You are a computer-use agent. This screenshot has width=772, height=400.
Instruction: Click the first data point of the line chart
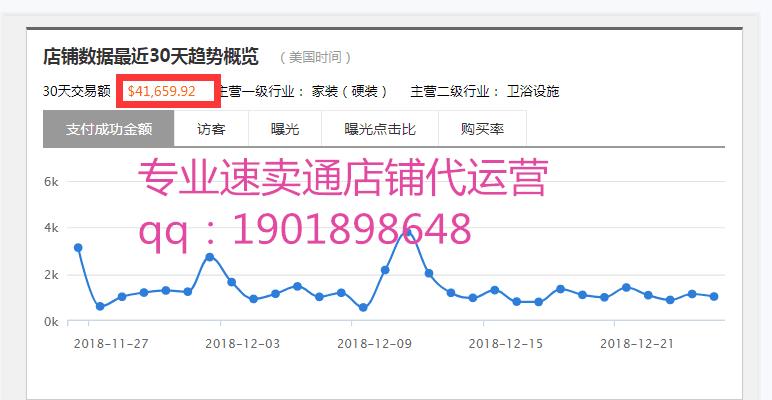coord(78,248)
